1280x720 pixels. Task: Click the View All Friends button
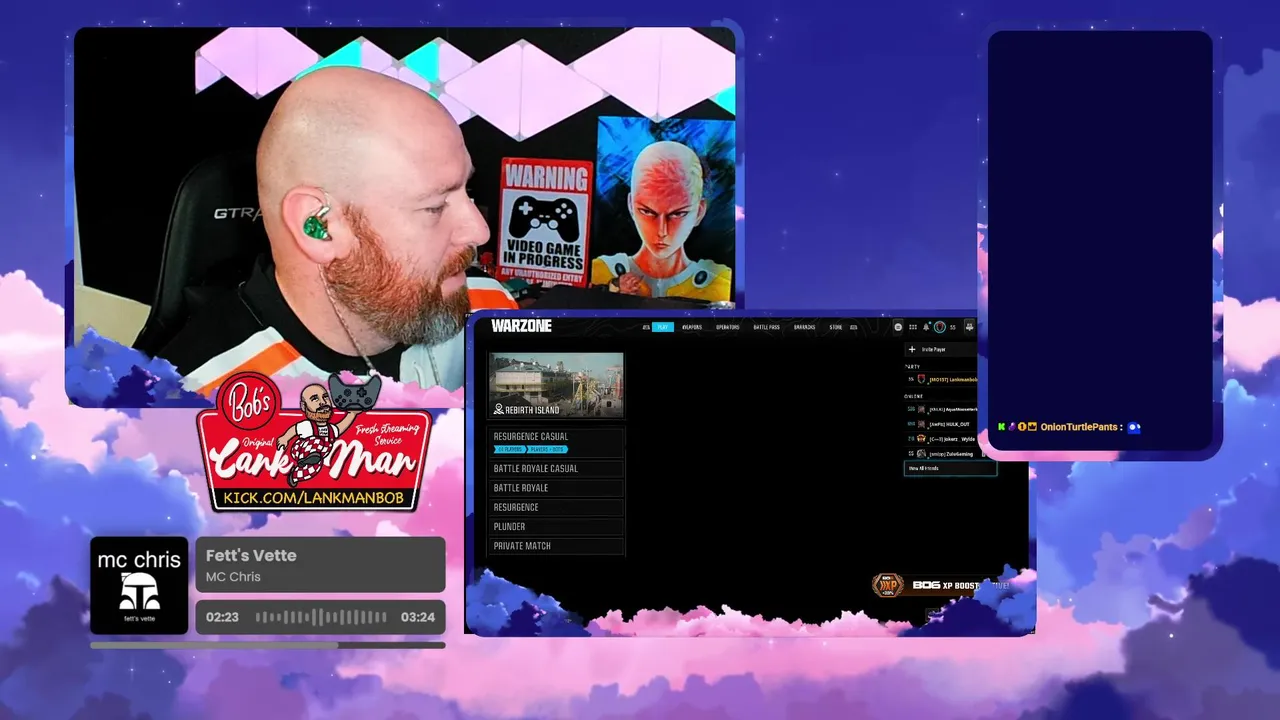click(950, 468)
